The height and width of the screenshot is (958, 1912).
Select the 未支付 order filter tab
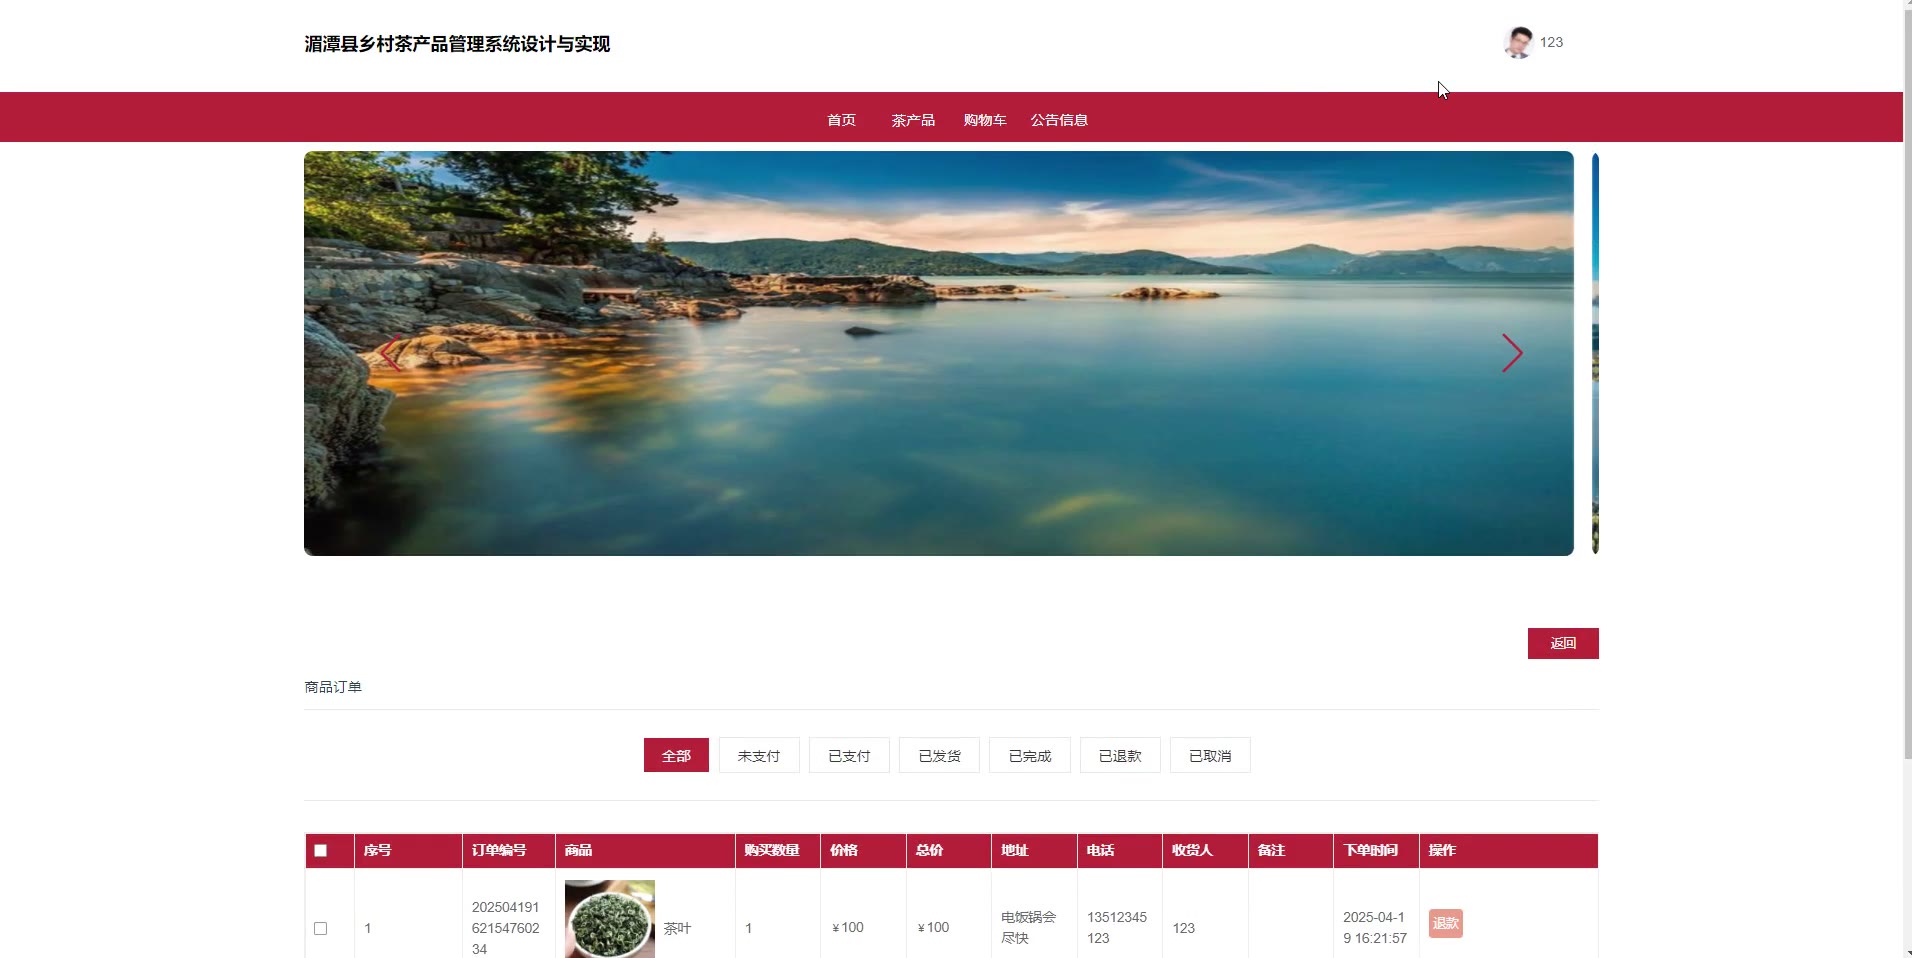point(759,755)
